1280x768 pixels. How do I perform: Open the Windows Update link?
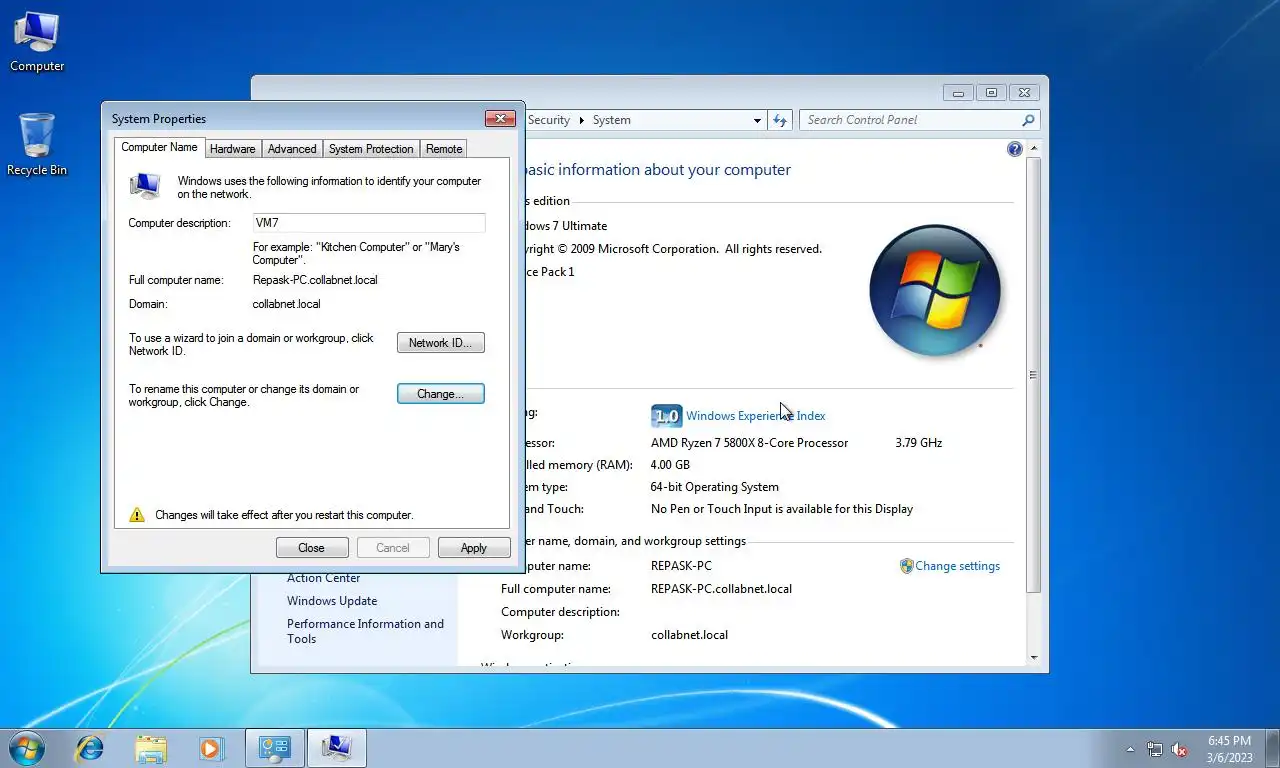click(x=332, y=601)
